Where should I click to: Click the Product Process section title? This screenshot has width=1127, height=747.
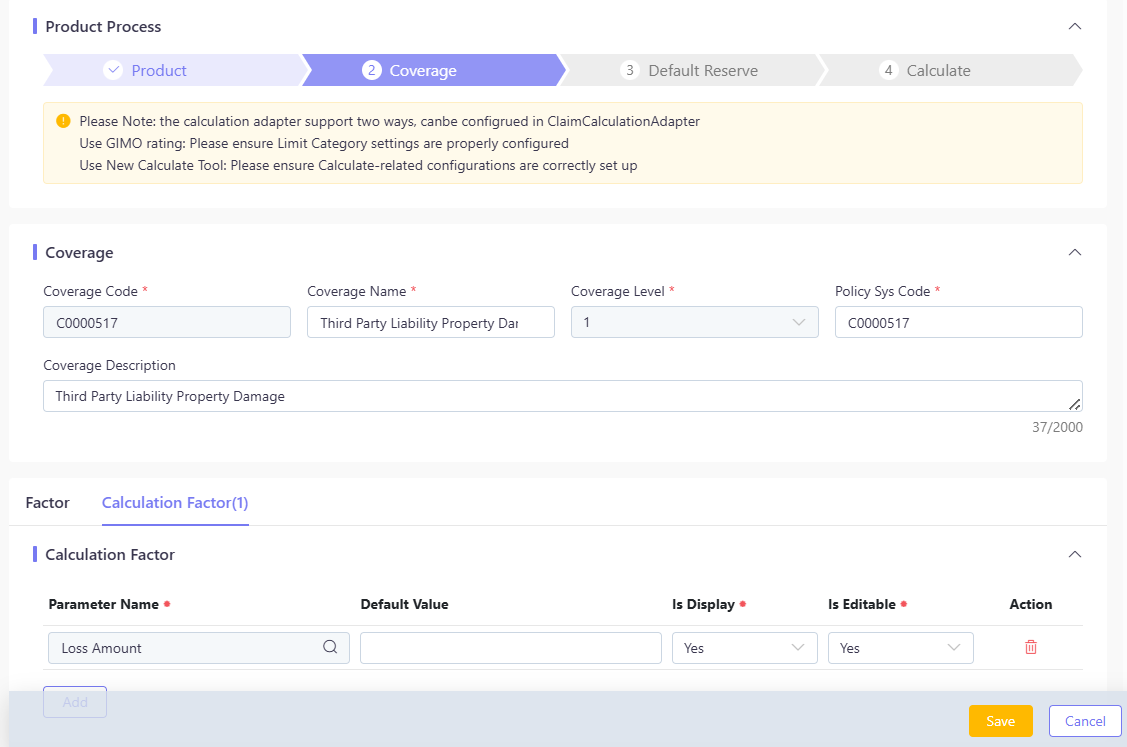(x=103, y=27)
